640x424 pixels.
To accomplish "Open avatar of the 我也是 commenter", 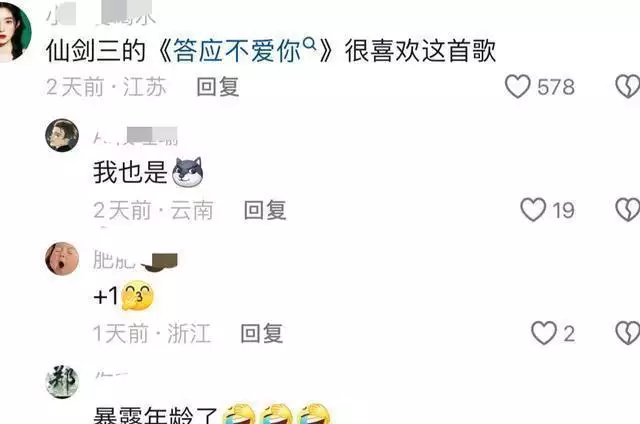I will point(62,135).
